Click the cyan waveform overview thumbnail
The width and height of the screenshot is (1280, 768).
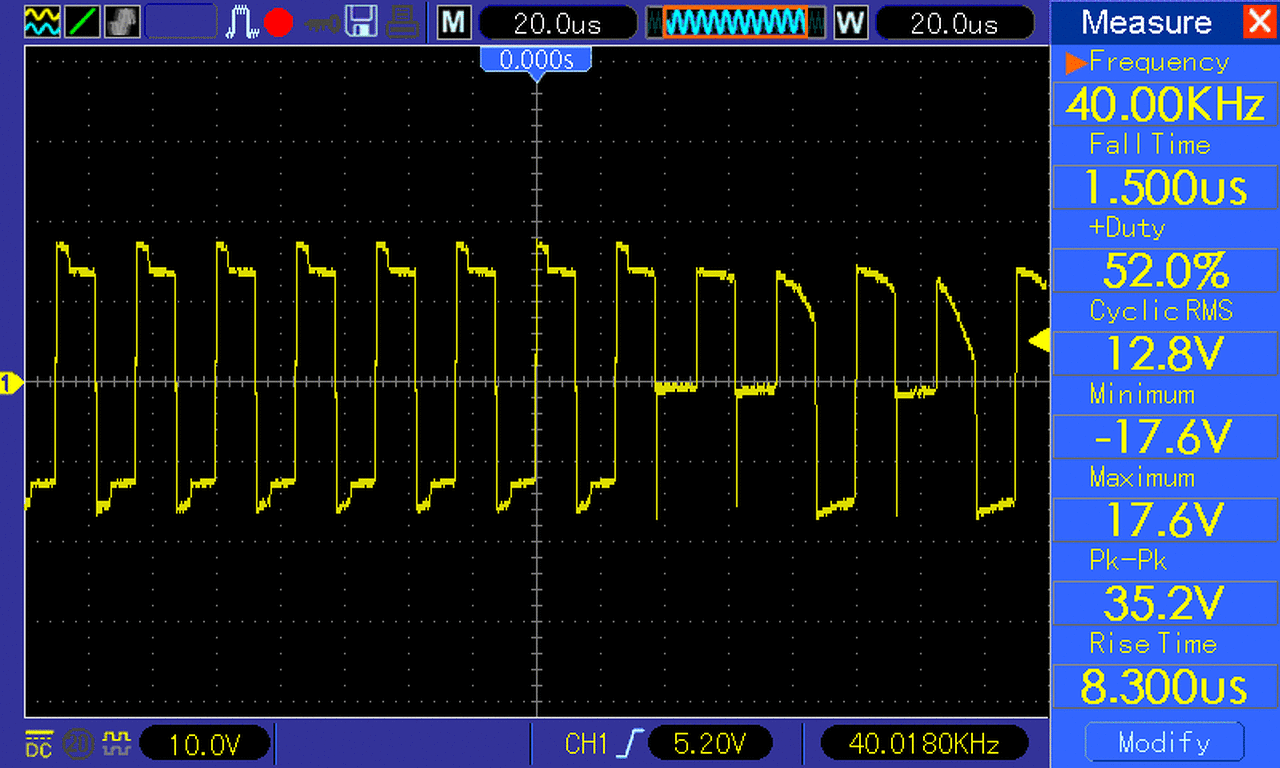tap(735, 22)
